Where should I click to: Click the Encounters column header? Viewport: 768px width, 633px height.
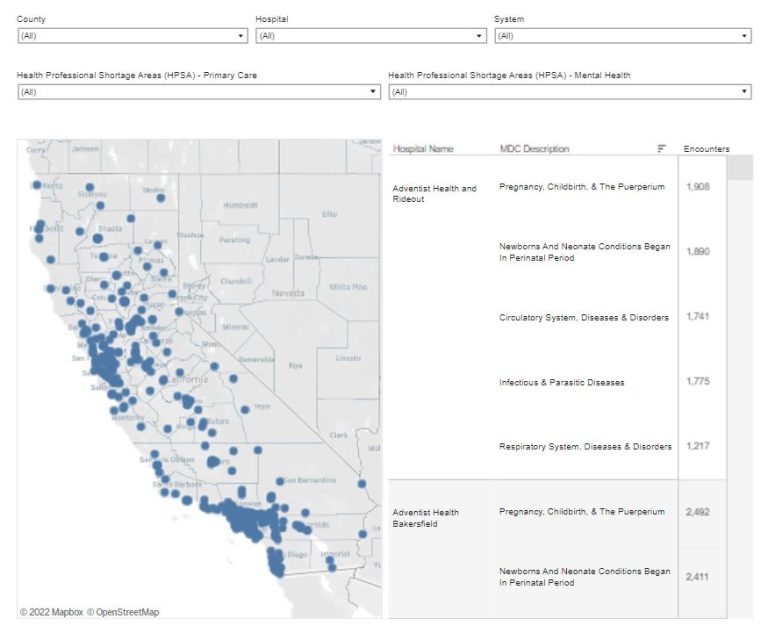pos(706,149)
